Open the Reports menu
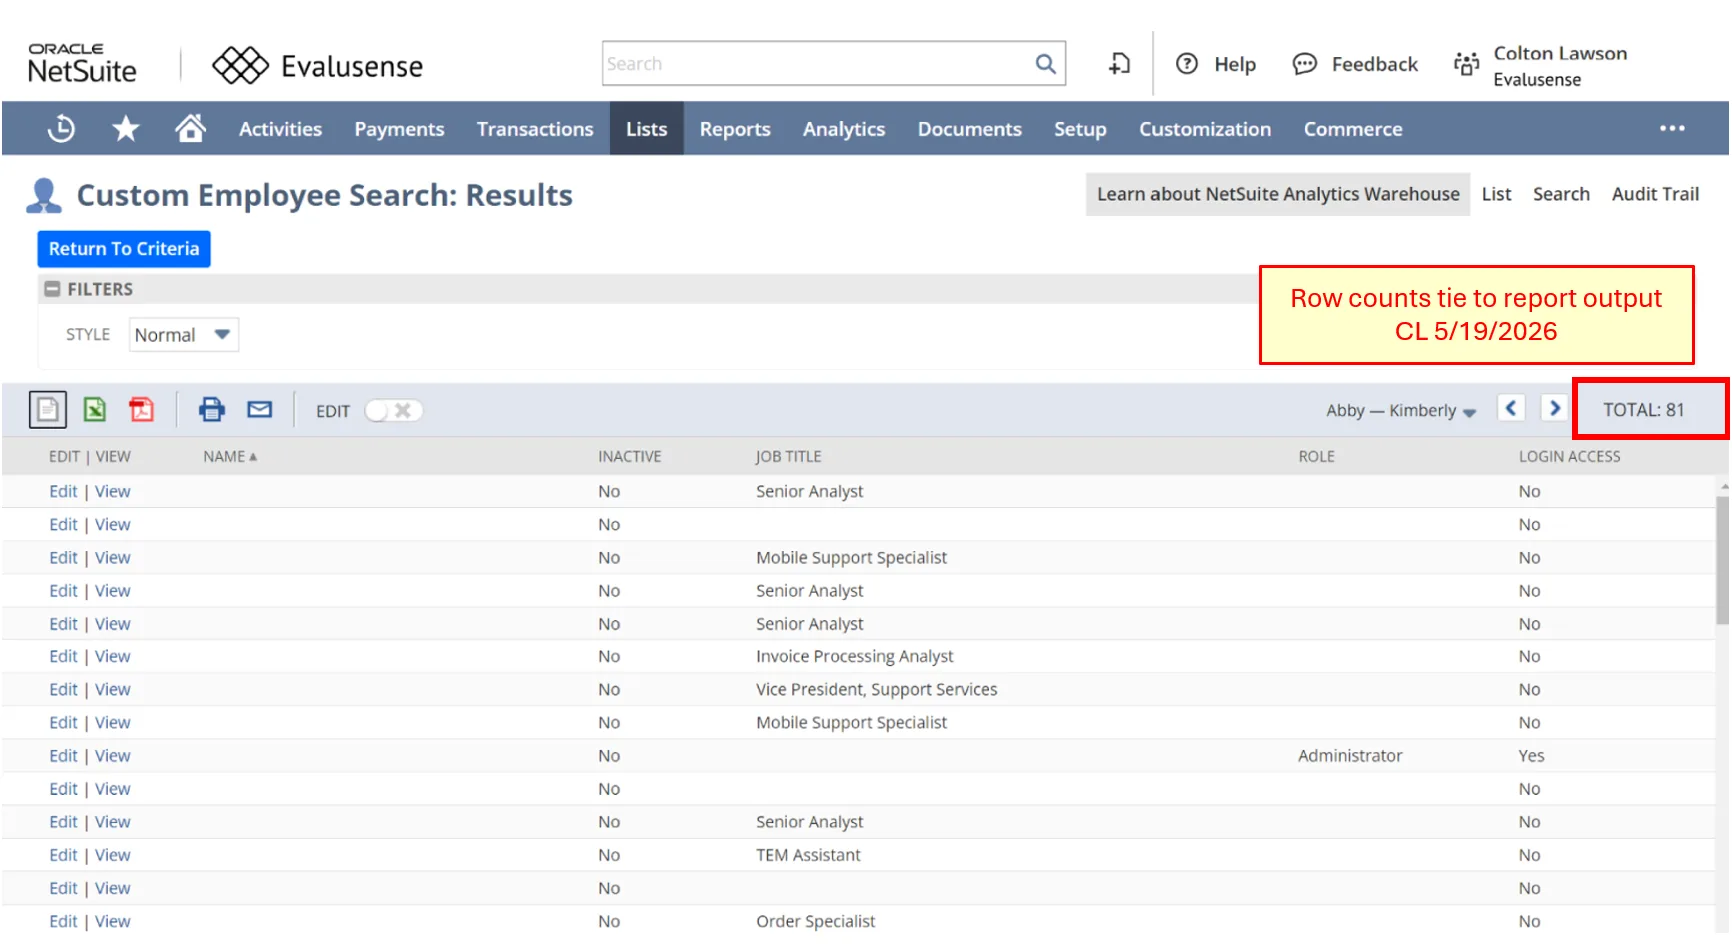This screenshot has width=1732, height=948. [735, 129]
